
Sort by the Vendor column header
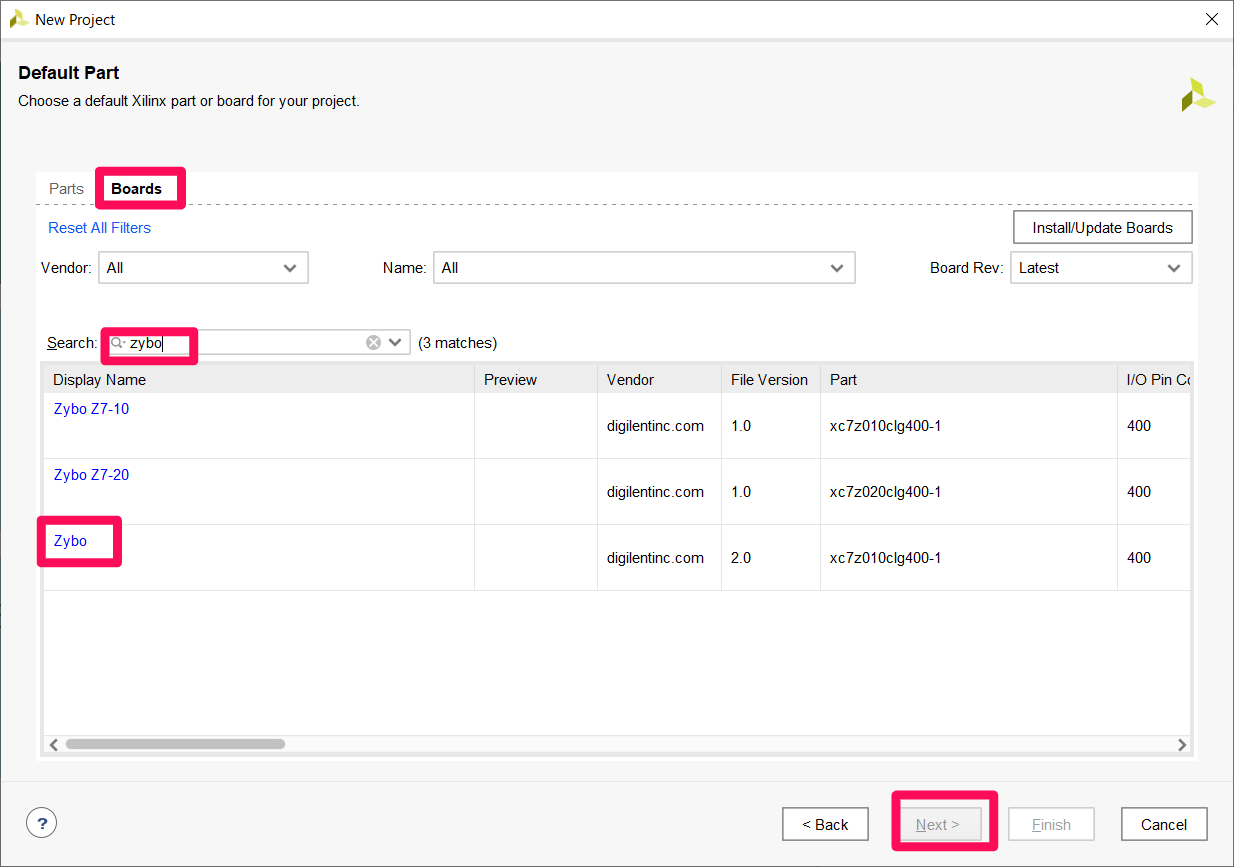[x=659, y=379]
